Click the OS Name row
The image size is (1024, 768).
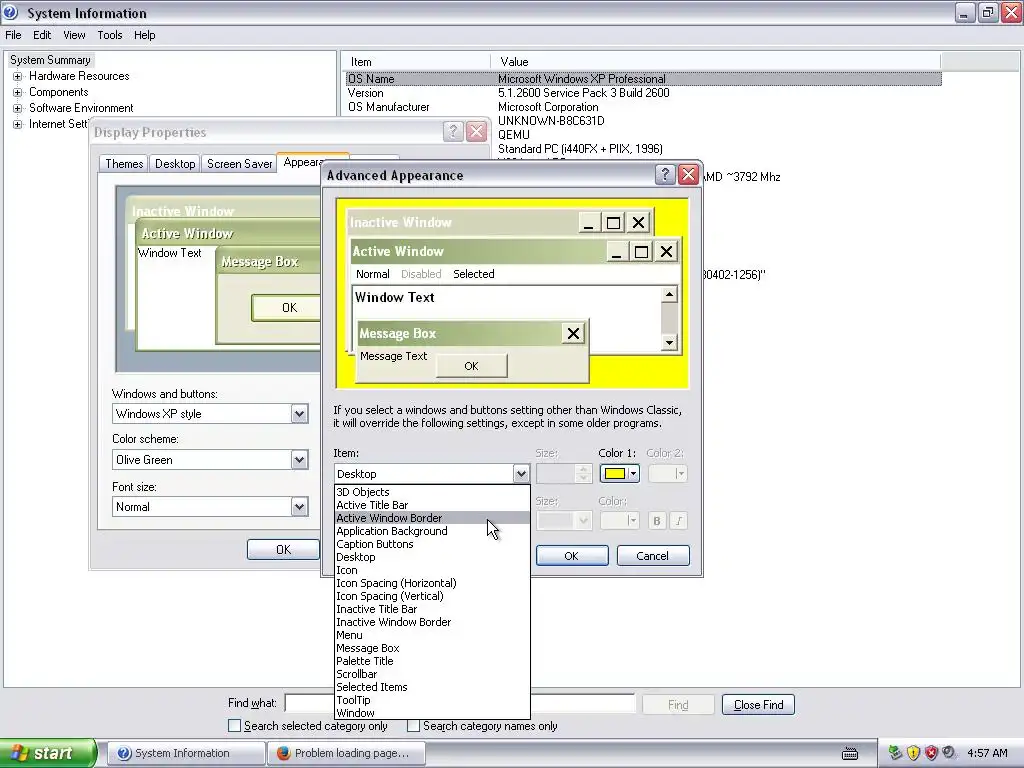coord(643,79)
